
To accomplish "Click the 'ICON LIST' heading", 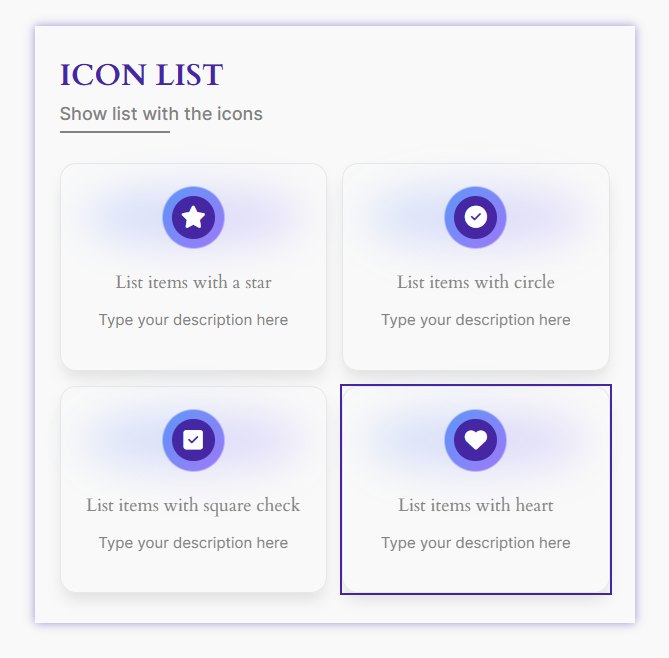I will click(141, 75).
